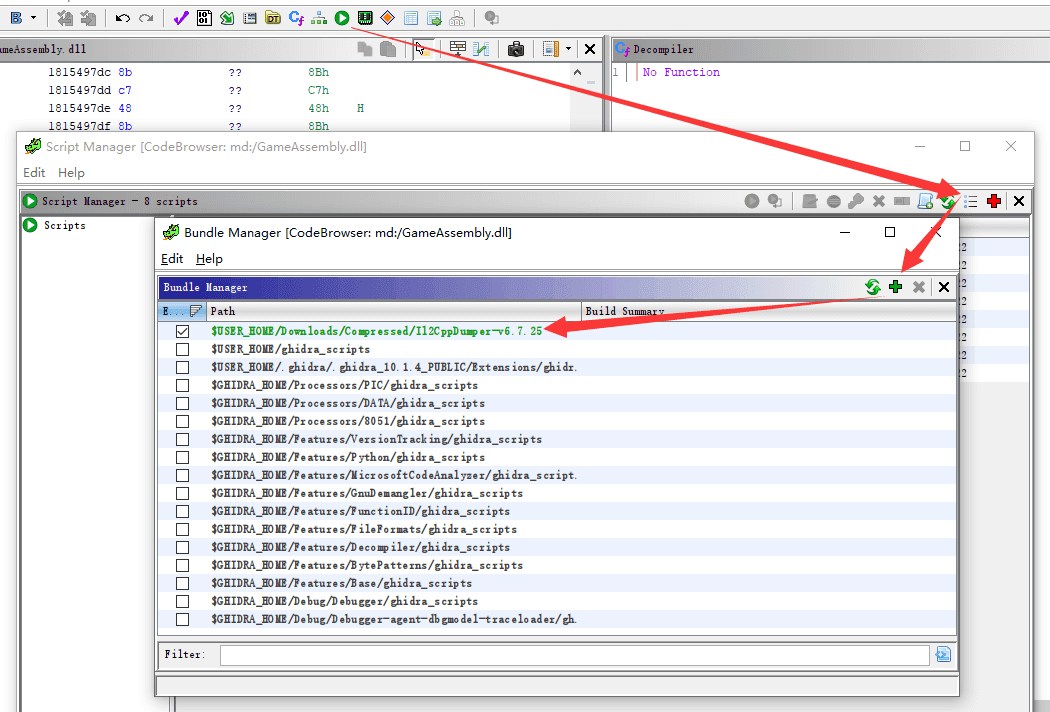Take snapshot with camera icon

(x=516, y=49)
